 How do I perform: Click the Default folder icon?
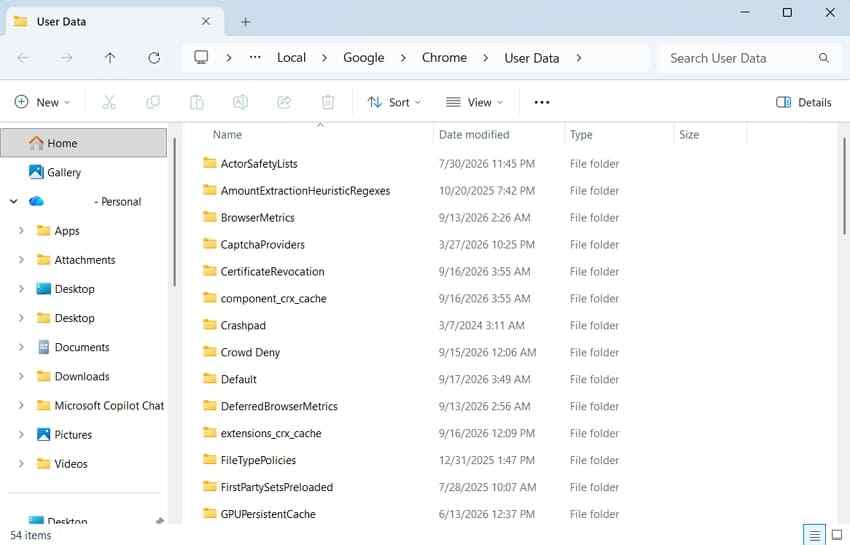click(210, 379)
